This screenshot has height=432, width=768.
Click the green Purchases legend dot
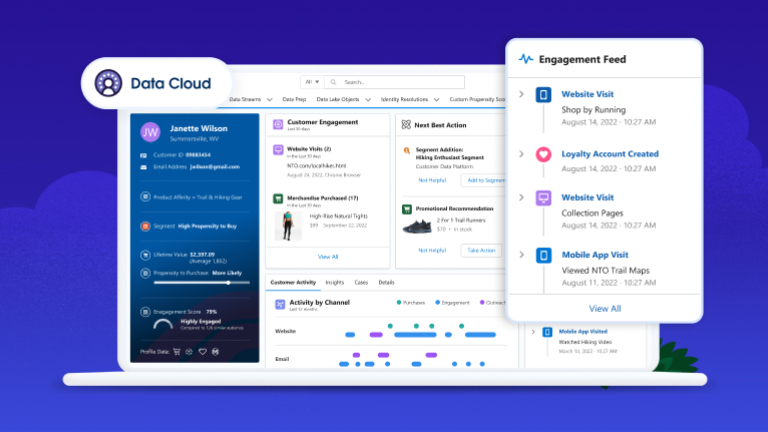(399, 302)
